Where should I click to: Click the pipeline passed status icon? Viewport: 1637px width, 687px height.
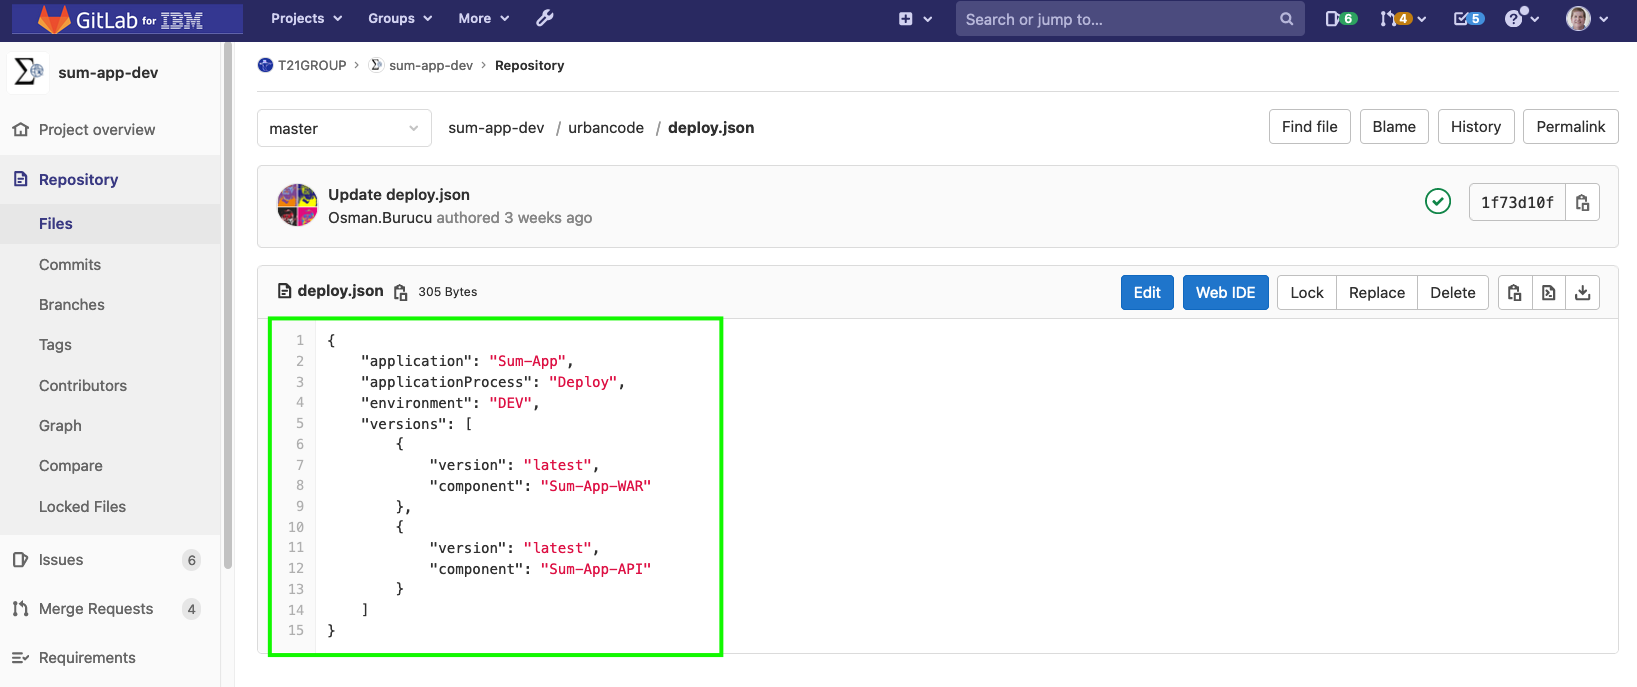click(x=1438, y=202)
